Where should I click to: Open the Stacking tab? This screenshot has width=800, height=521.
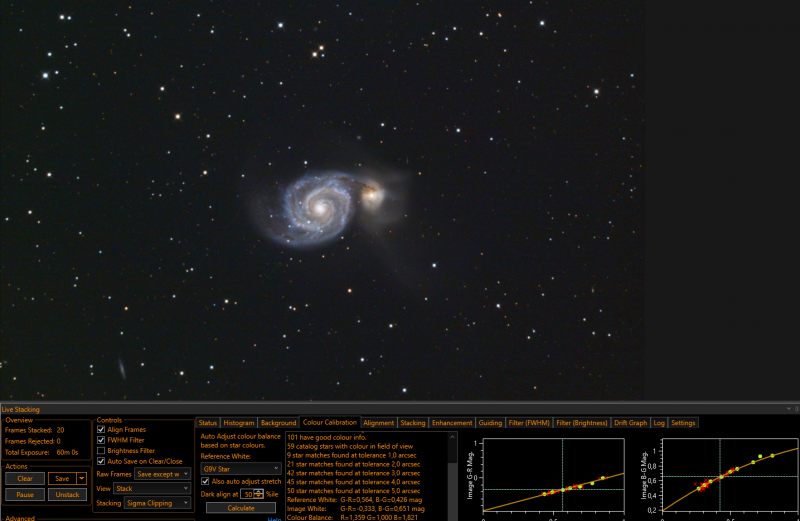413,423
